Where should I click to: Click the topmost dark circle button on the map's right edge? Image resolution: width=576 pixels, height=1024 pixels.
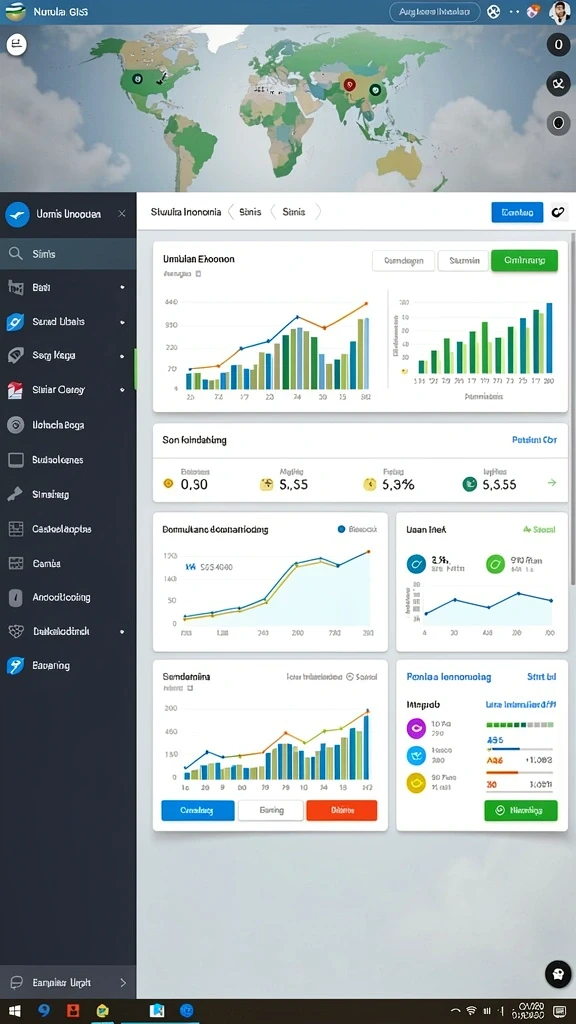tap(558, 45)
